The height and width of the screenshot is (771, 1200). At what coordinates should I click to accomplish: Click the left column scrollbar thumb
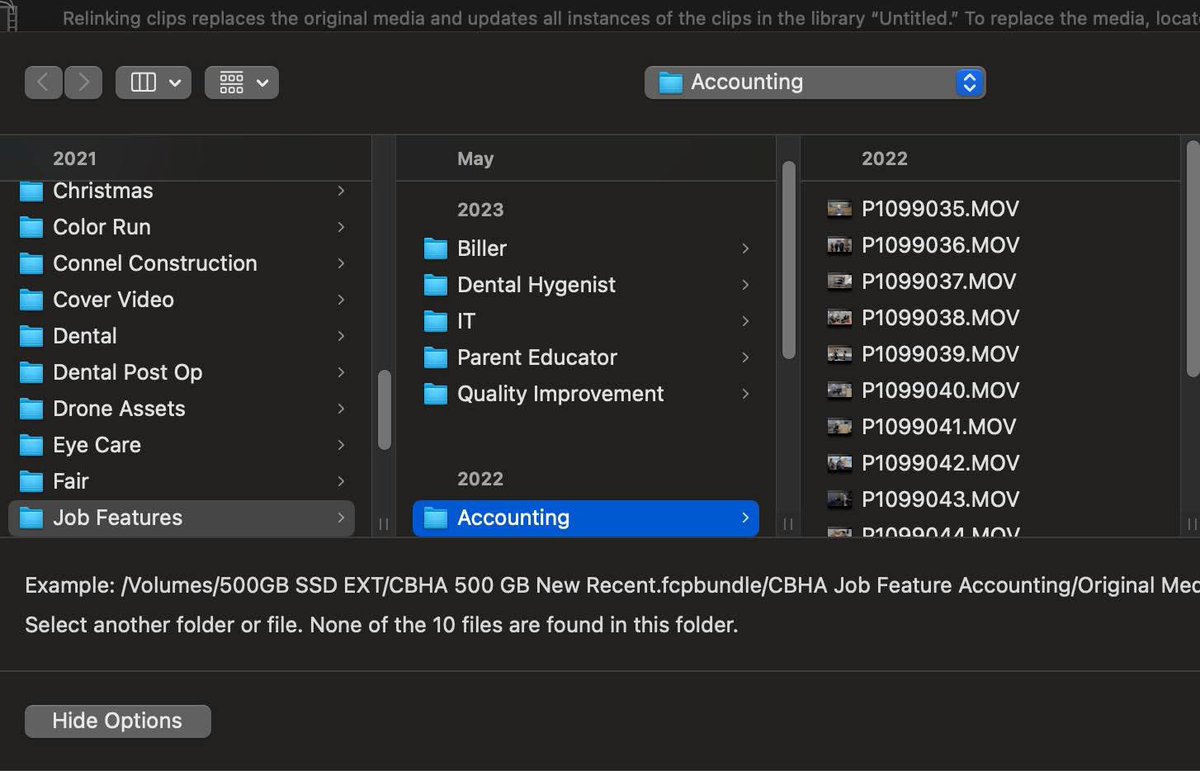click(x=385, y=411)
